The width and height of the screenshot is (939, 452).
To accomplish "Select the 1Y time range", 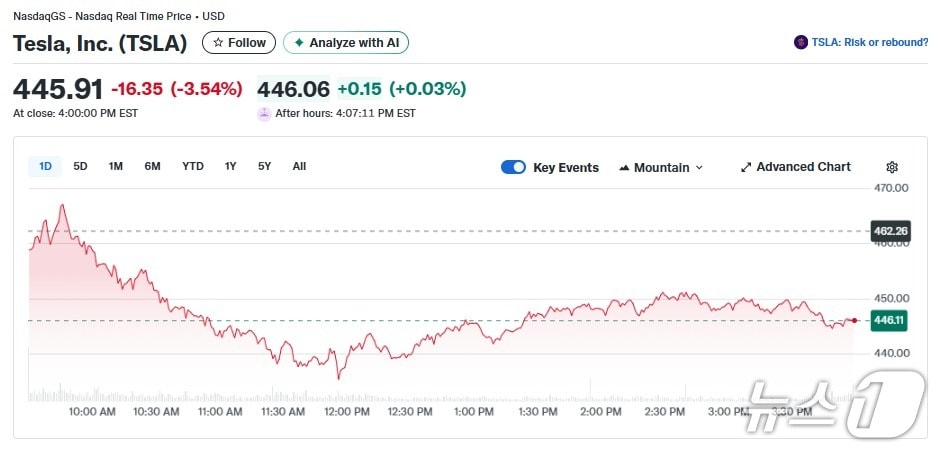I will 231,166.
